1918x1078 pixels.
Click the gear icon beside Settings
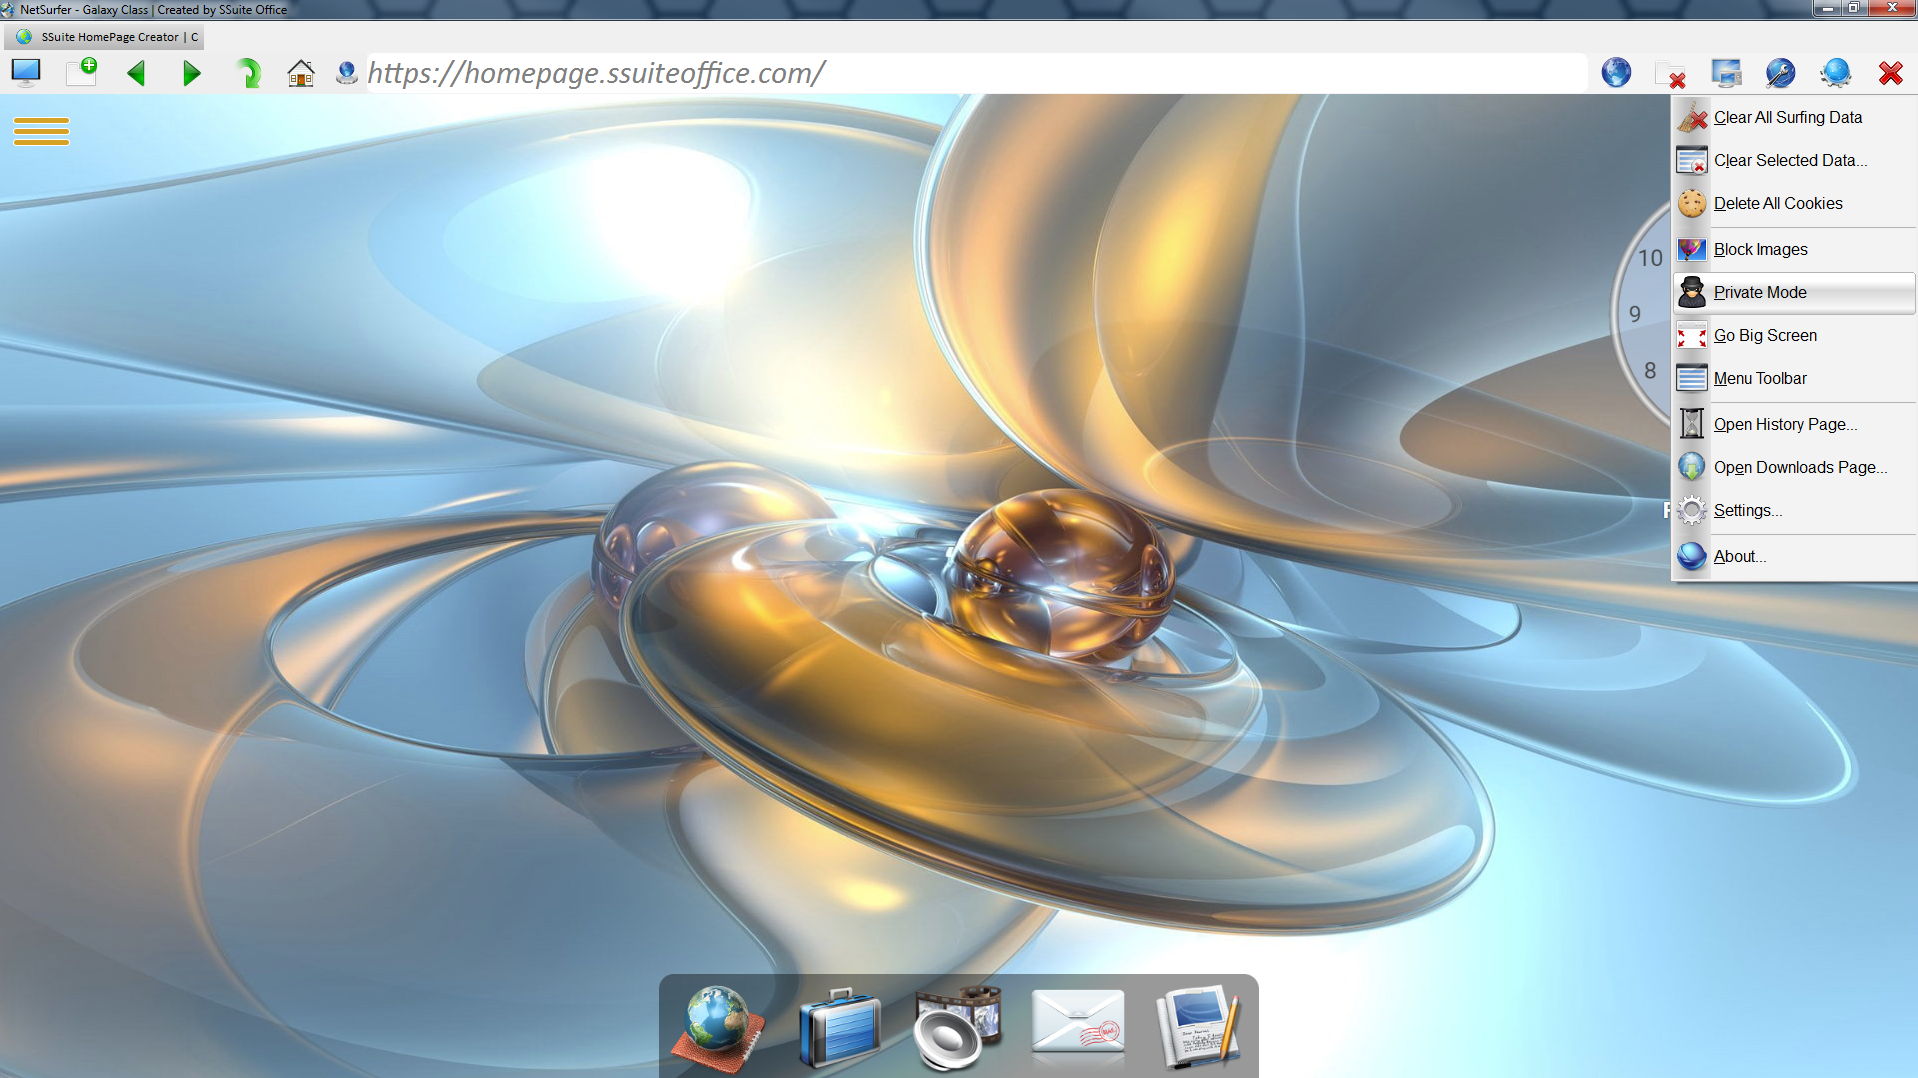[1692, 510]
